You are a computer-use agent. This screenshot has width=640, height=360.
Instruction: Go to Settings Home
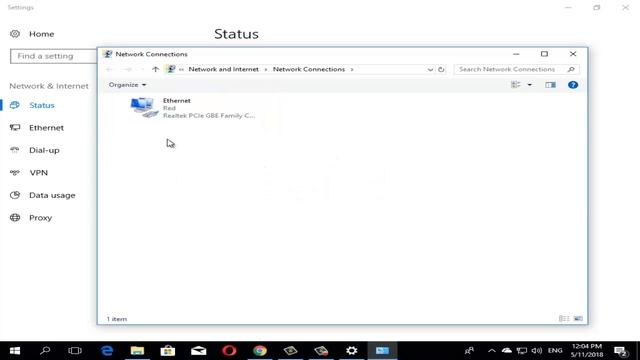32,34
